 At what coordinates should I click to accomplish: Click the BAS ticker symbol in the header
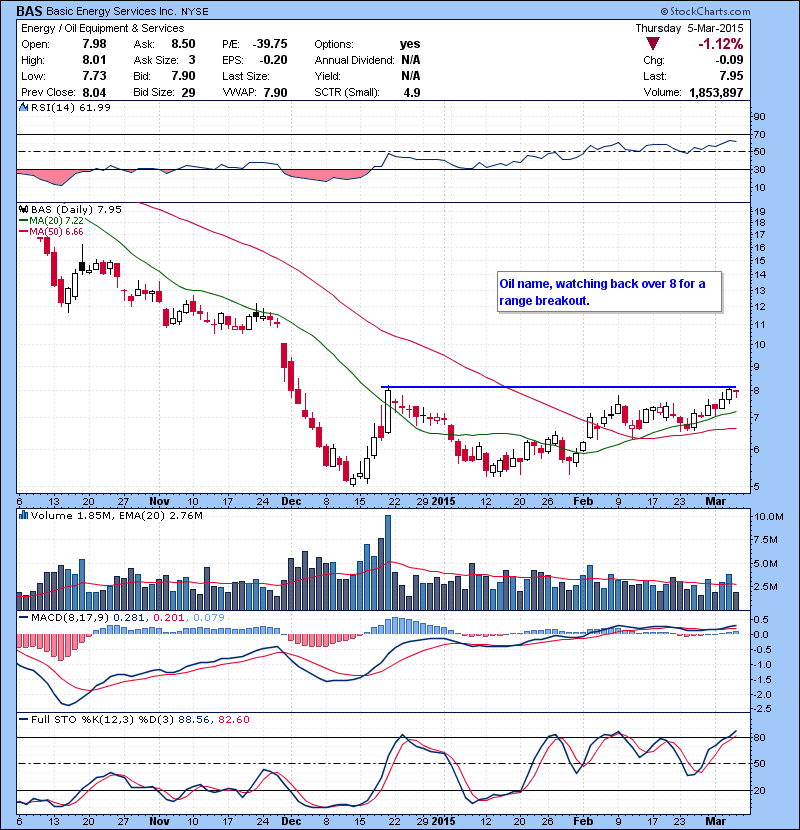(29, 11)
